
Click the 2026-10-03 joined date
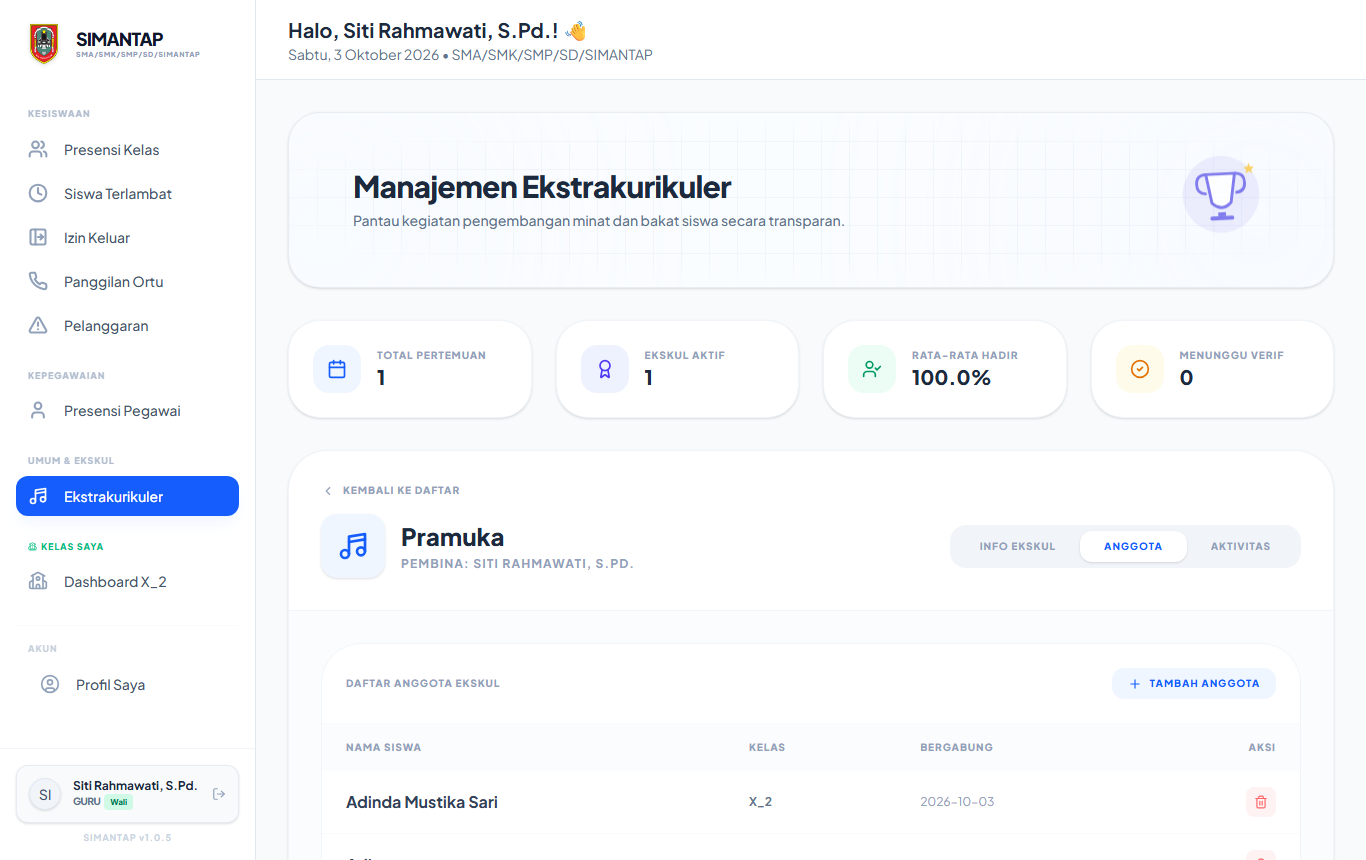click(x=957, y=802)
